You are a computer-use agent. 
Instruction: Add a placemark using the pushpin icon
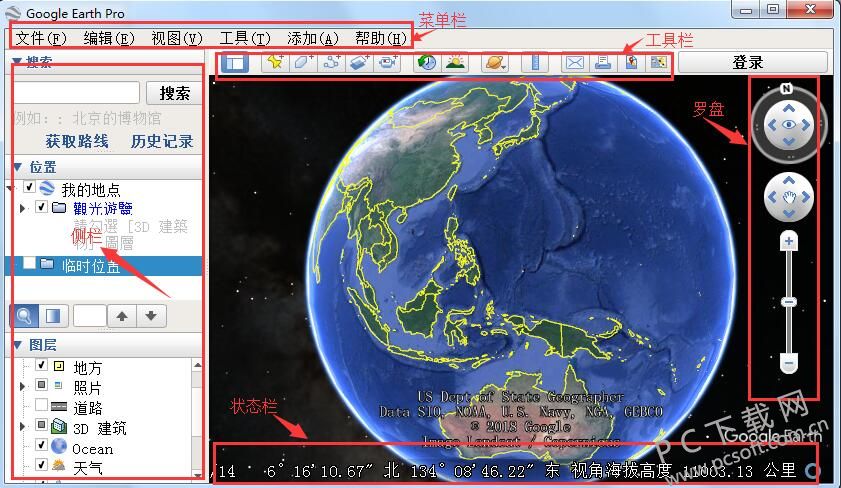click(x=275, y=62)
